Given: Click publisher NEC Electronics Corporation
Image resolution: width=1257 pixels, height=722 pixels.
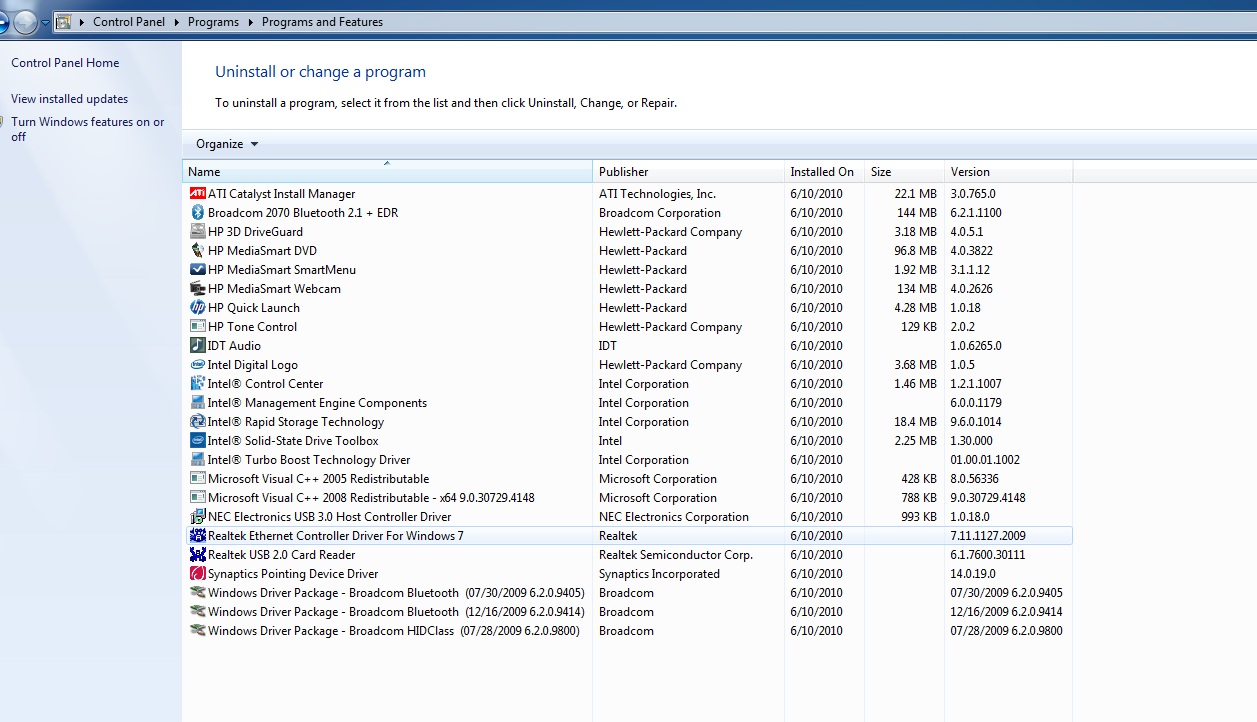Looking at the screenshot, I should [x=674, y=517].
